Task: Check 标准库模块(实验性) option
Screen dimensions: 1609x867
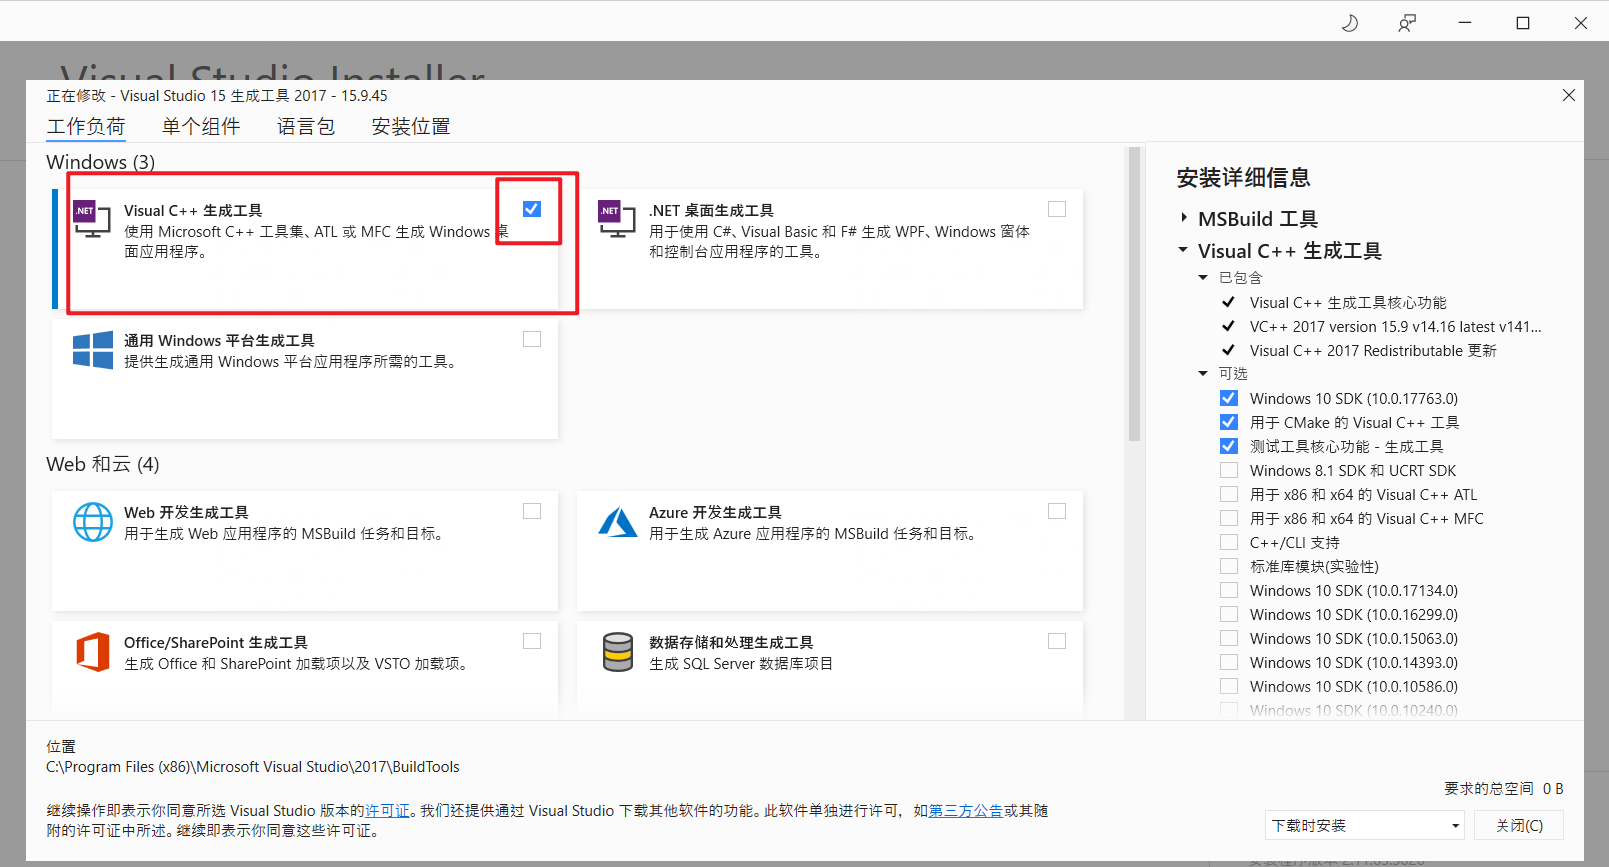Action: coord(1229,566)
